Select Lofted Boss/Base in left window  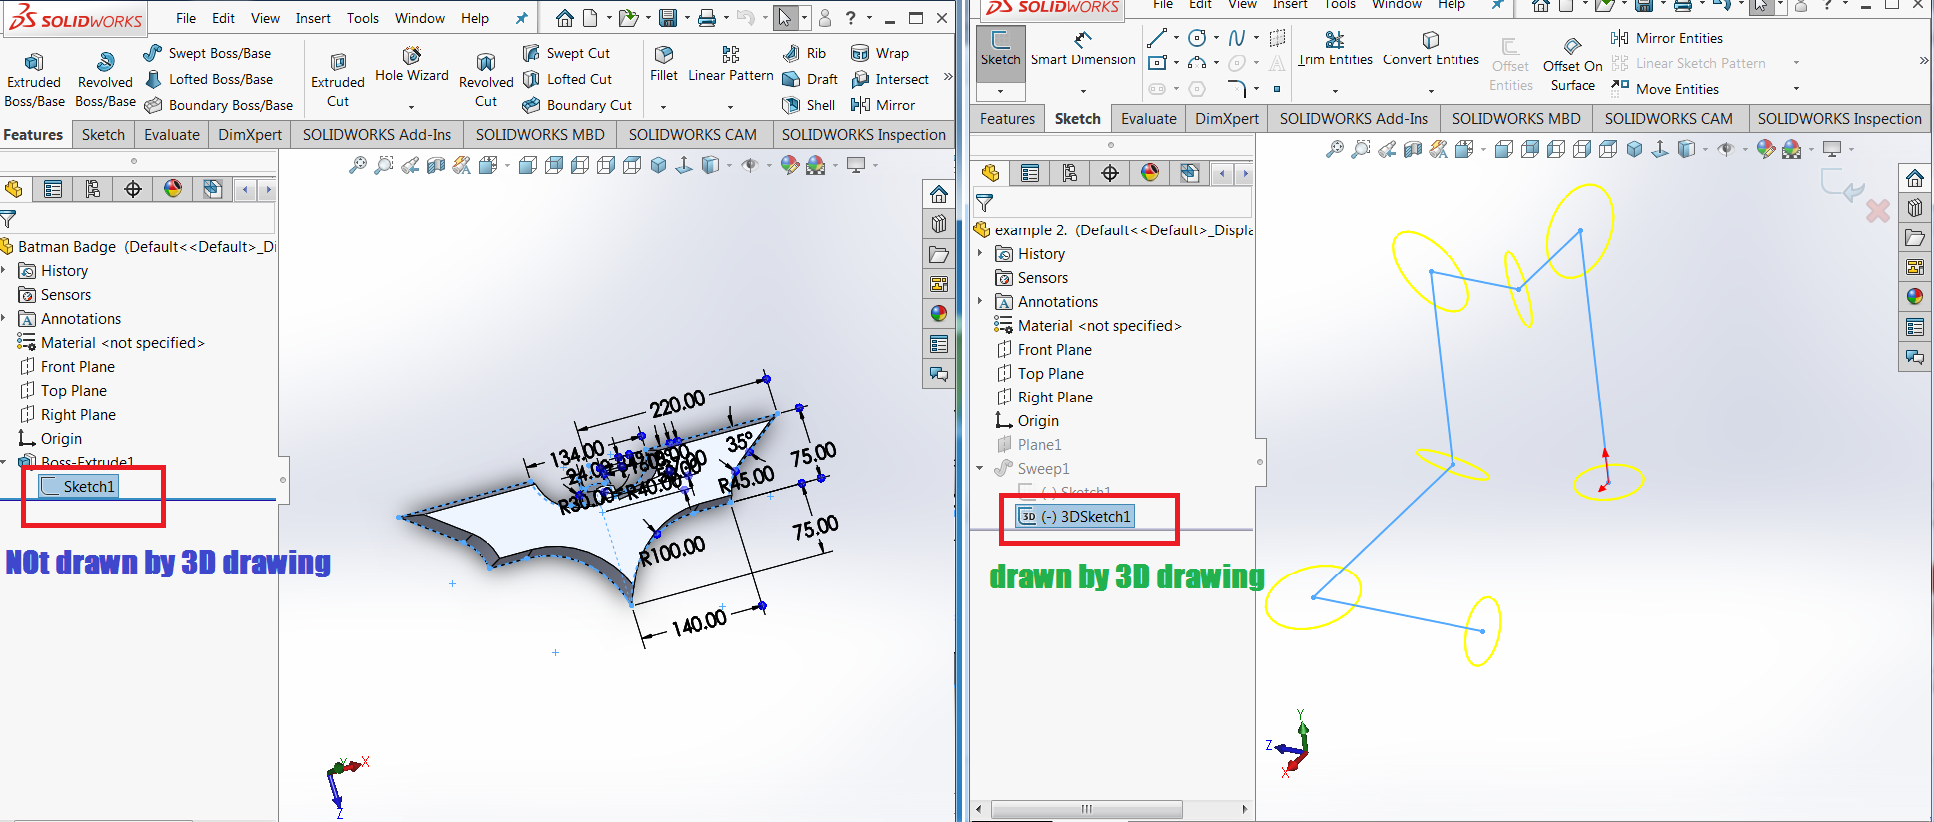tap(208, 79)
